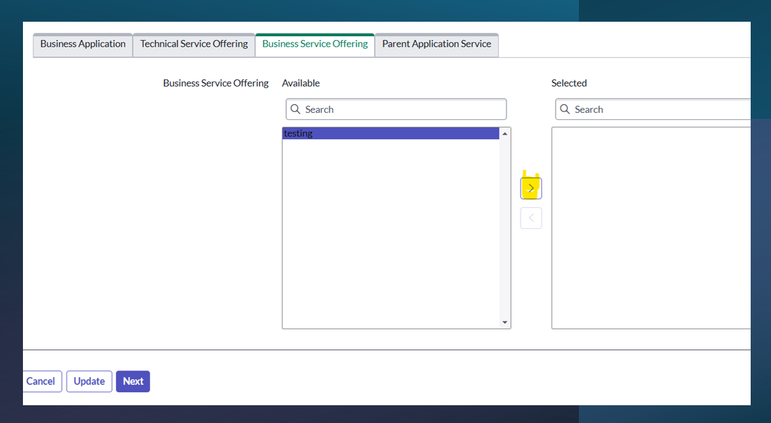This screenshot has width=771, height=423.
Task: Click the left arrow remove button
Action: [531, 218]
